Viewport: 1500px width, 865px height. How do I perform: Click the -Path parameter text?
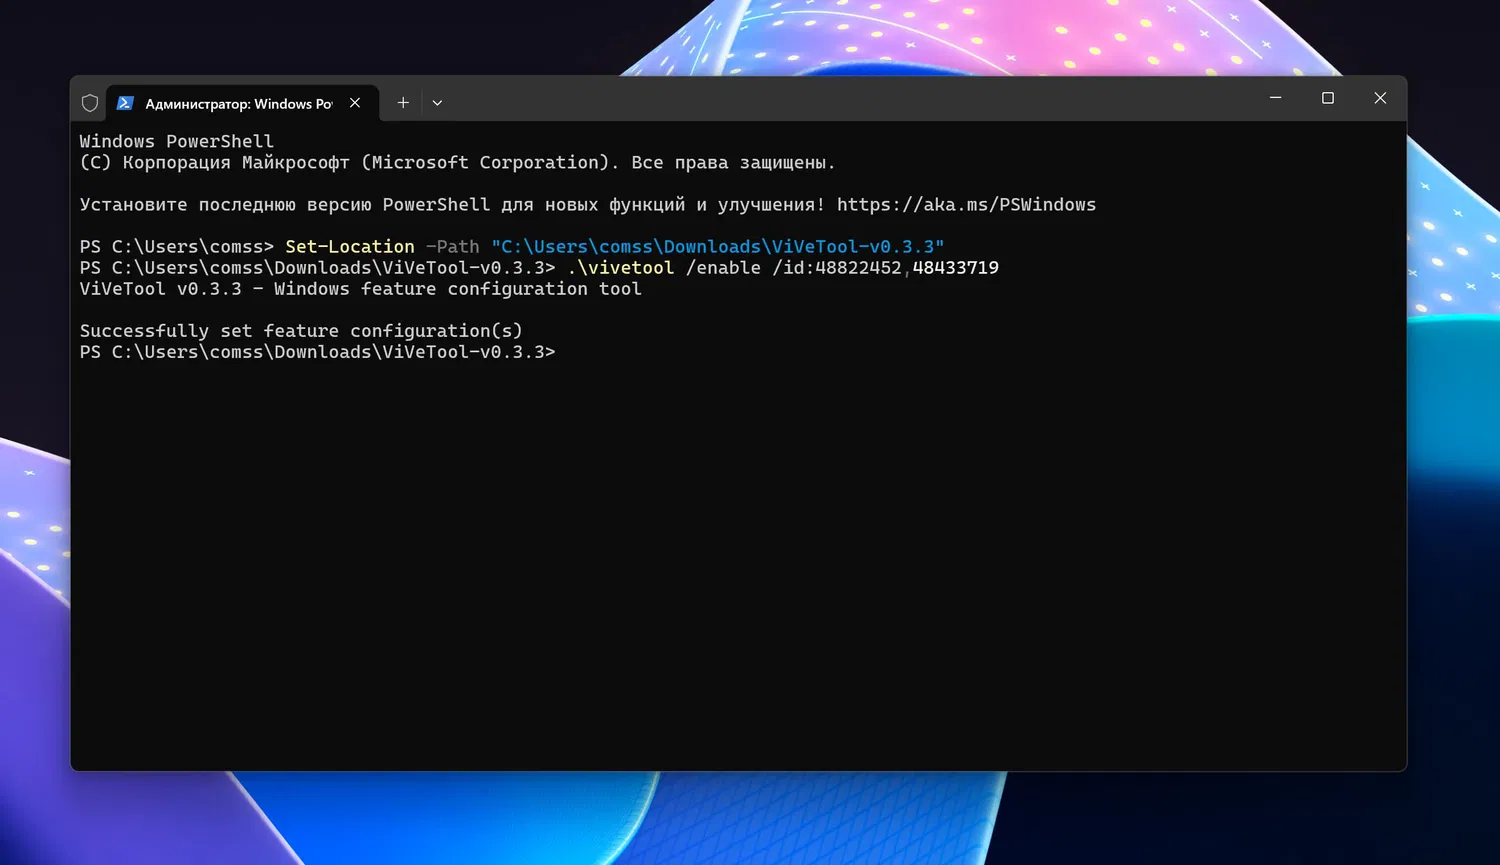click(453, 247)
